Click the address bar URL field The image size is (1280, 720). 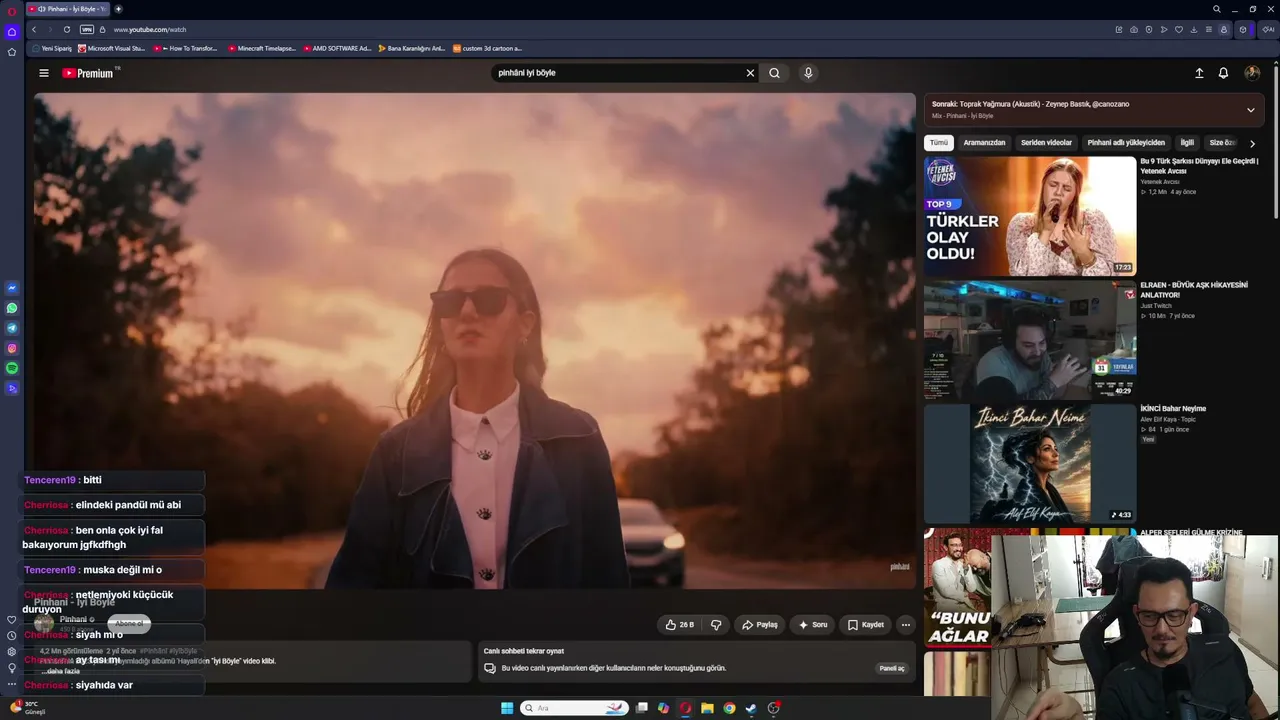(600, 30)
